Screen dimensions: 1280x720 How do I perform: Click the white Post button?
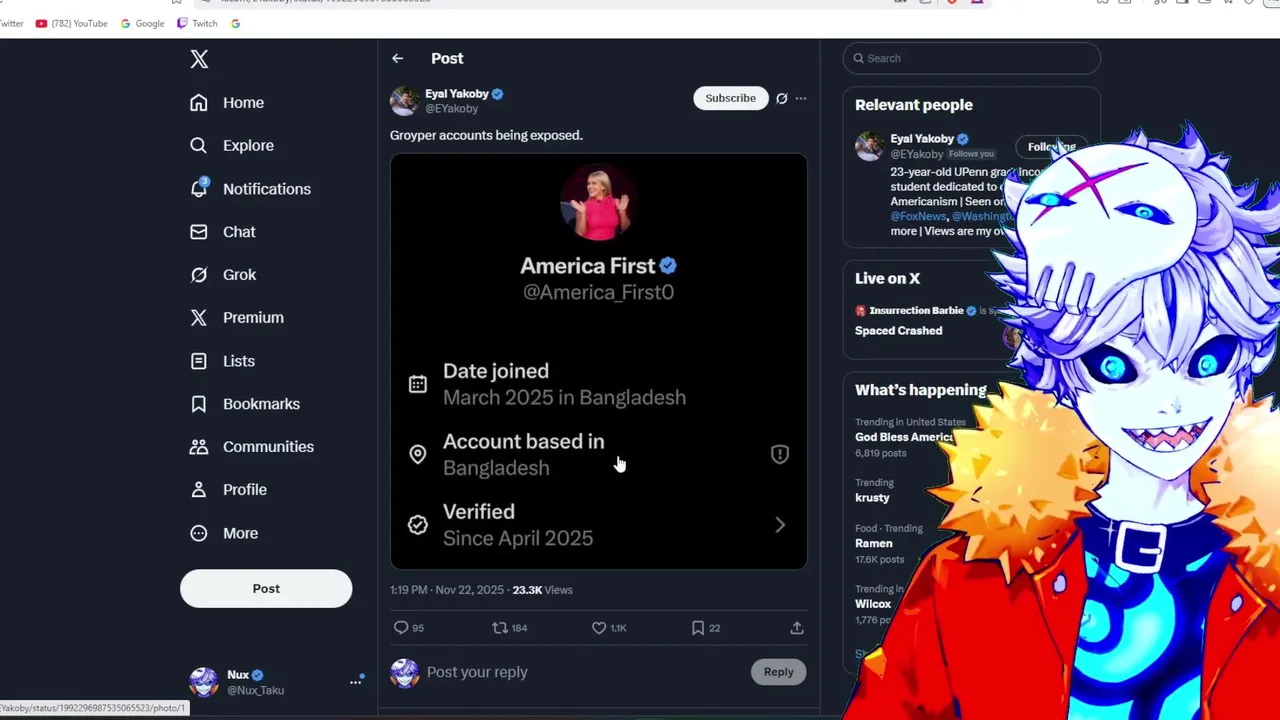click(x=266, y=589)
